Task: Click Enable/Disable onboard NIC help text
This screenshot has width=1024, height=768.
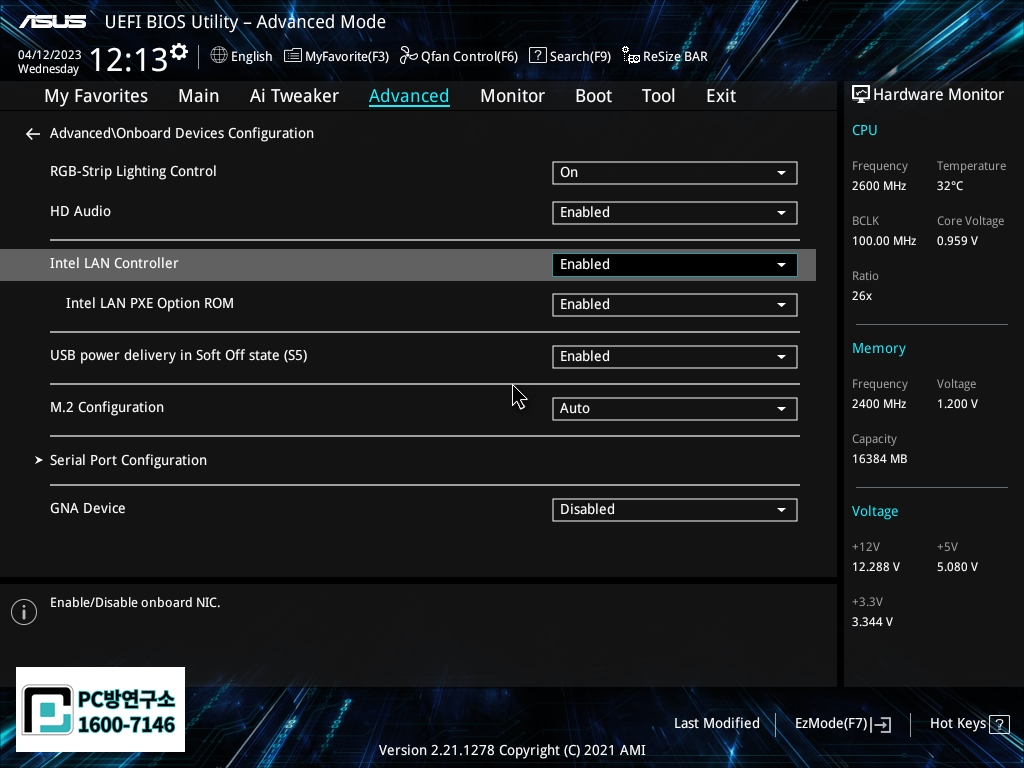Action: click(x=135, y=603)
